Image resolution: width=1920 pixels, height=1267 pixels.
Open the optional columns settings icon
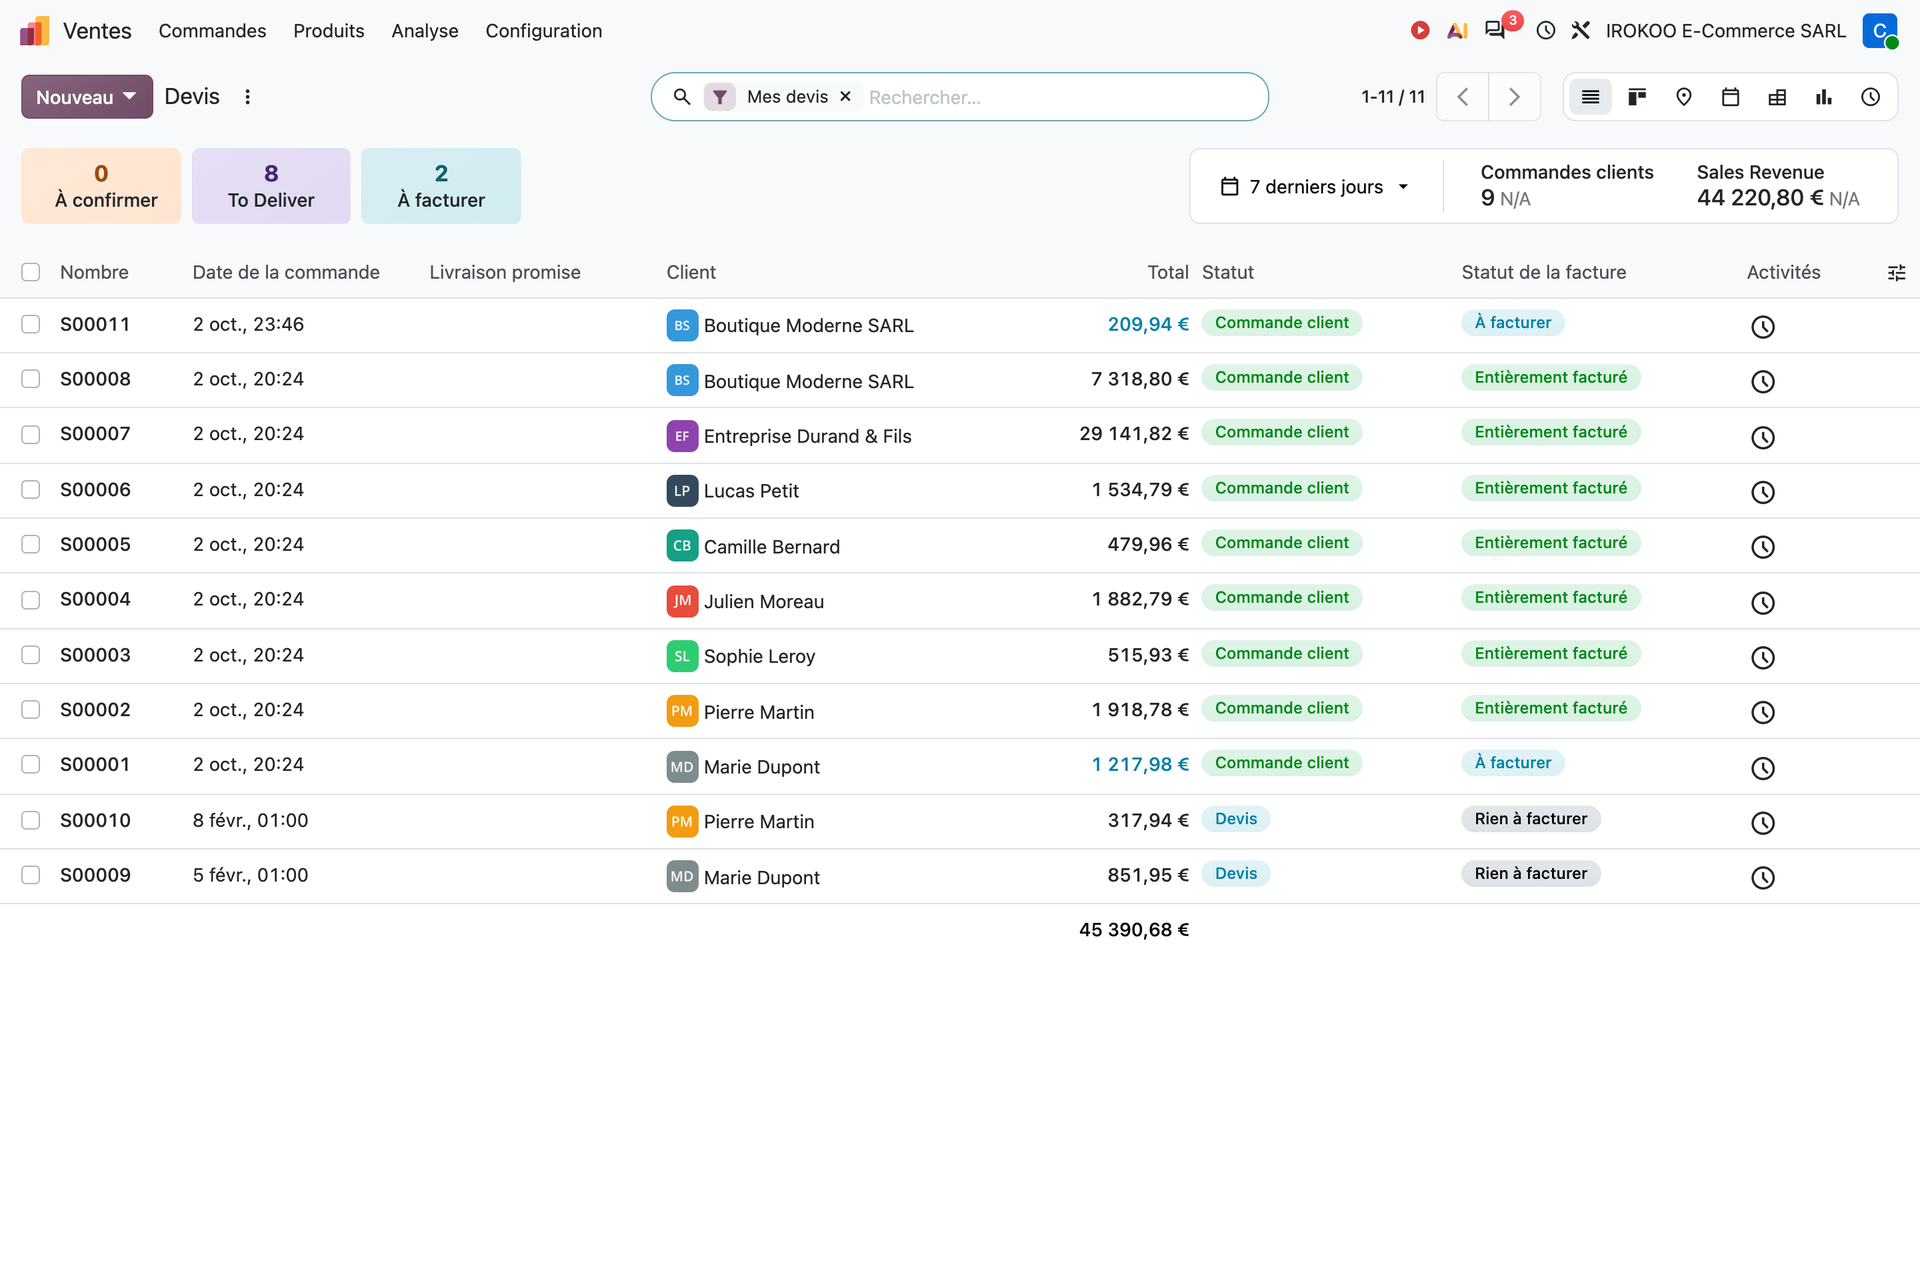coord(1896,272)
